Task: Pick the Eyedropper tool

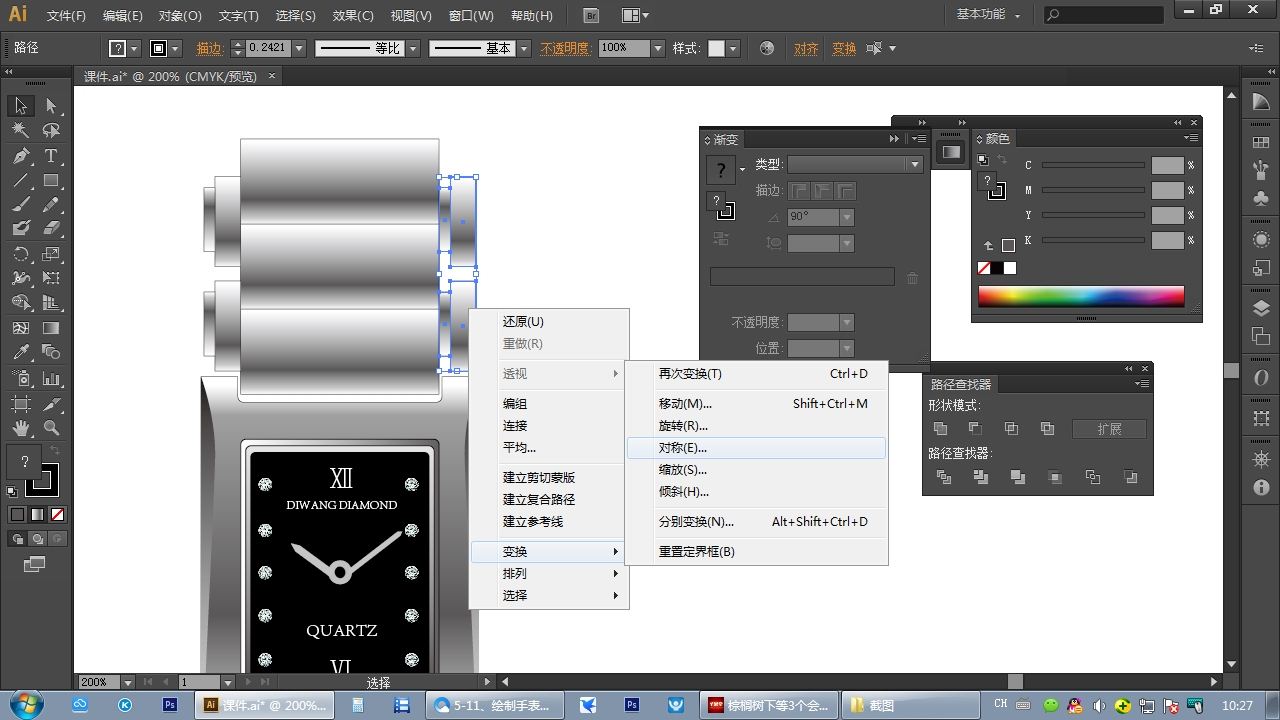Action: (21, 353)
